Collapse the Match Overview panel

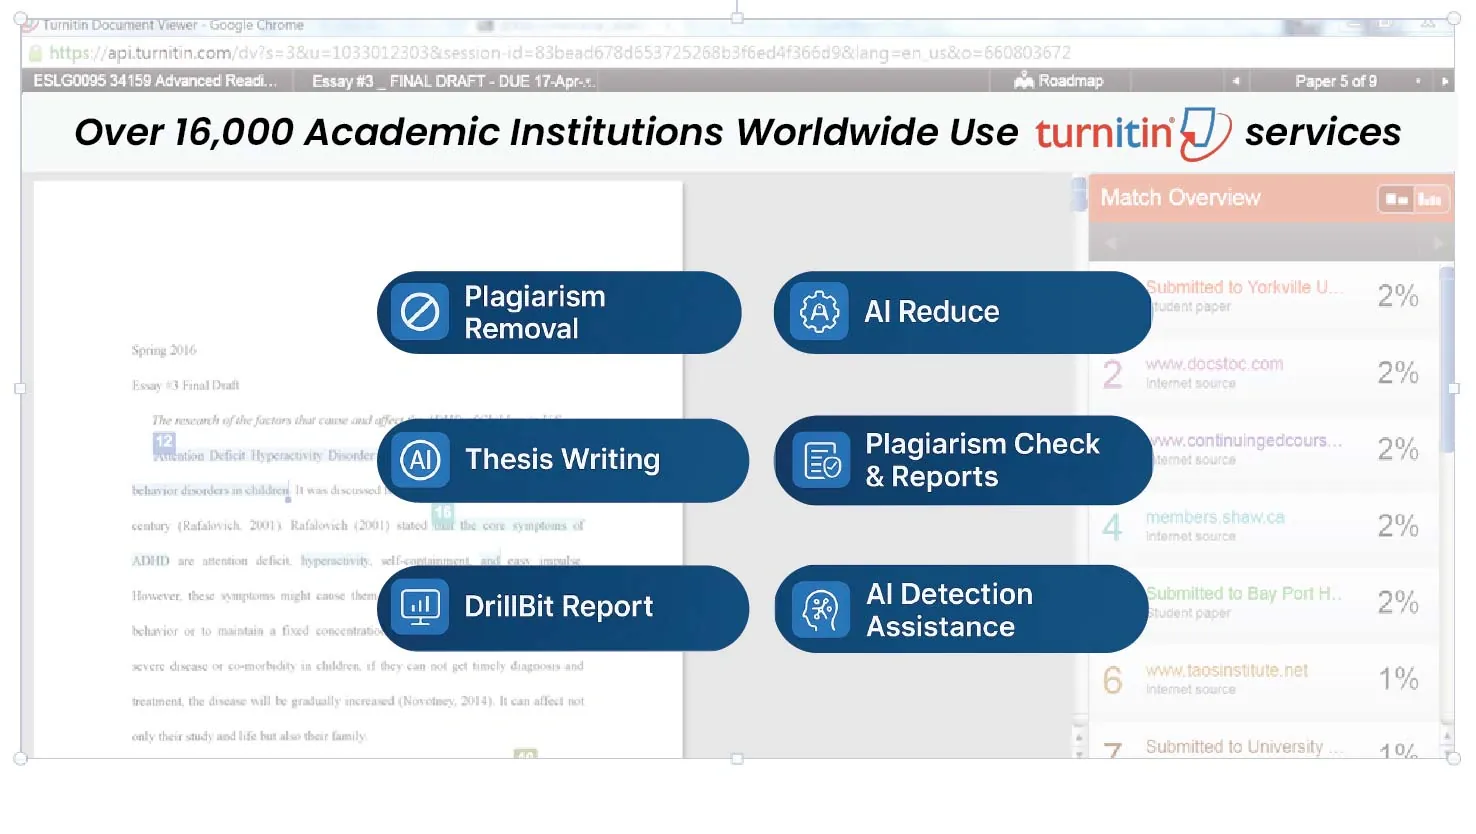(x=1110, y=242)
